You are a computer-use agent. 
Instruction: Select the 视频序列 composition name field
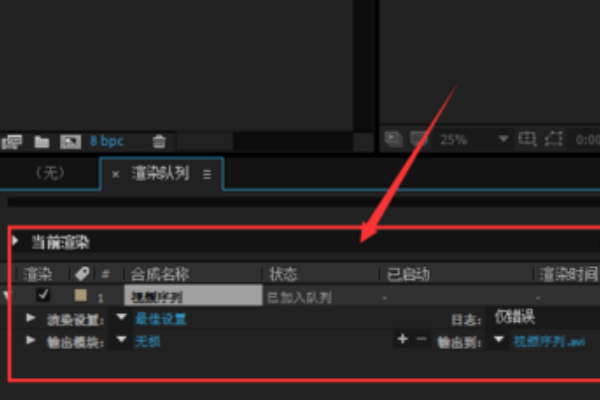click(x=193, y=296)
